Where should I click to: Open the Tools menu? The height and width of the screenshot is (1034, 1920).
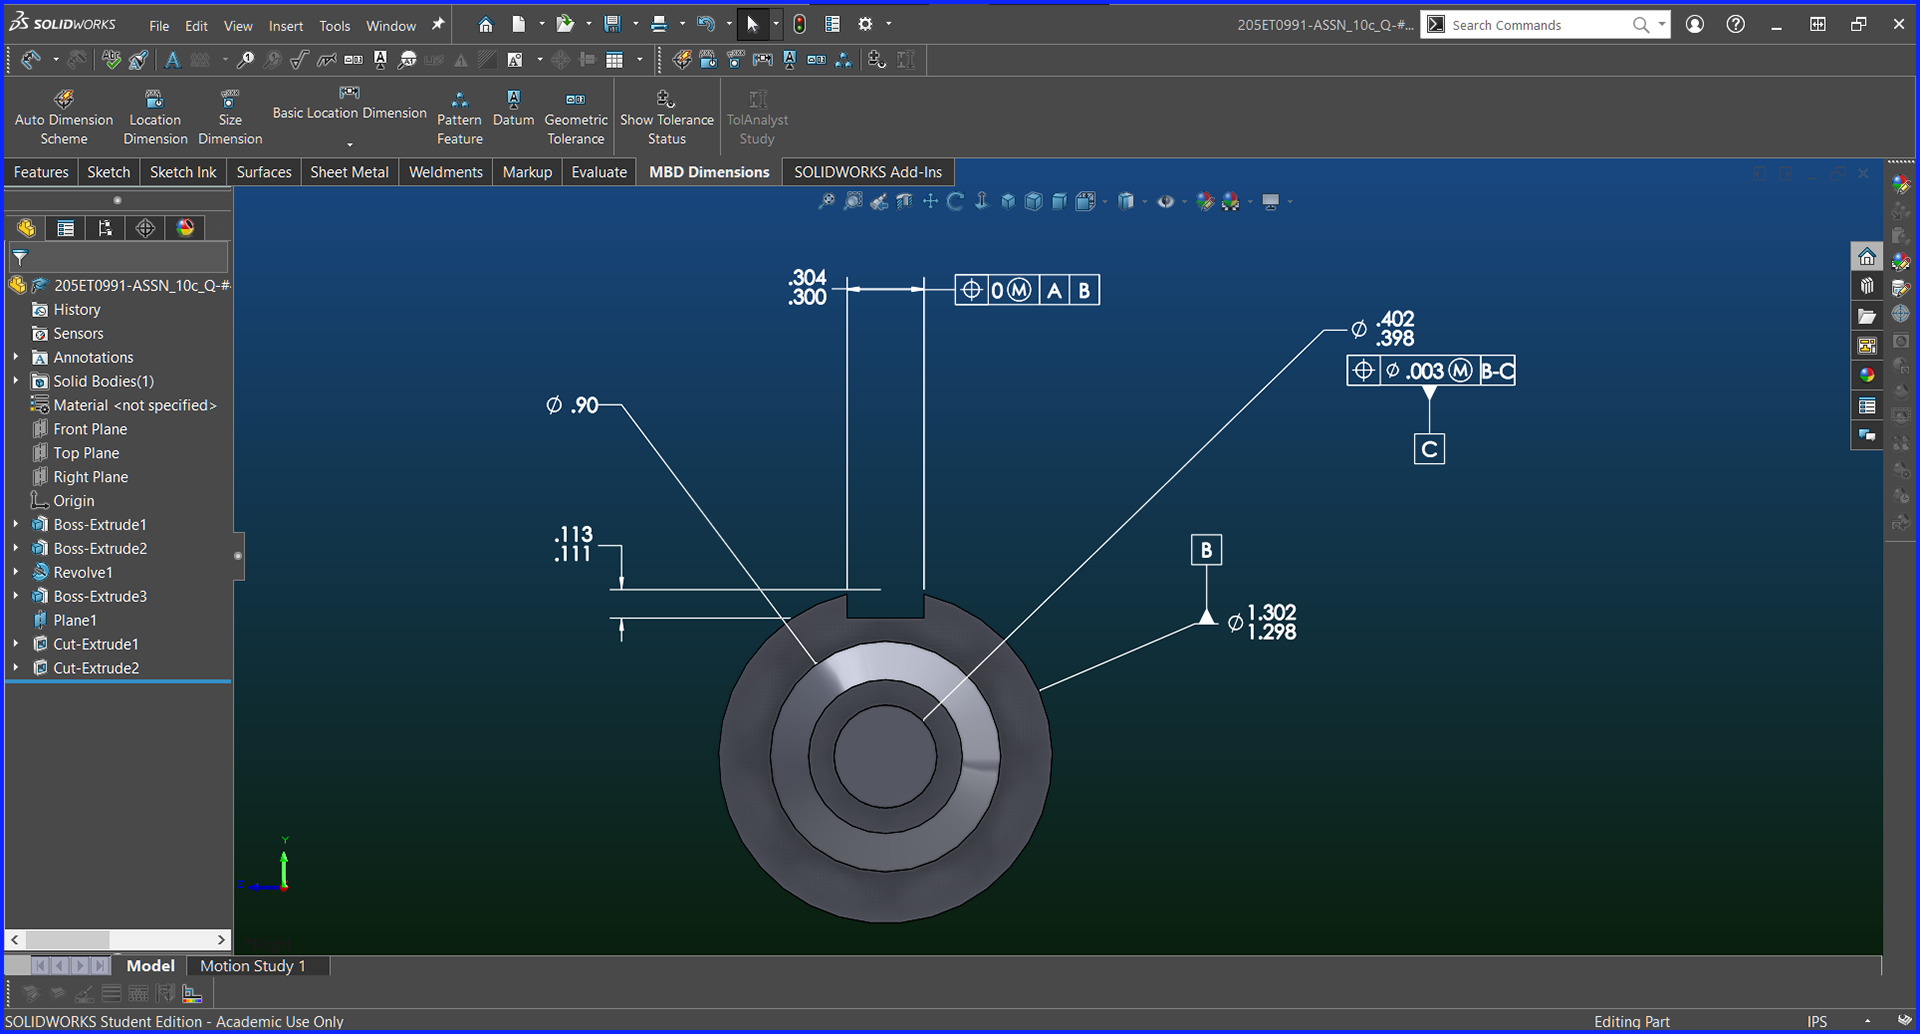(334, 25)
